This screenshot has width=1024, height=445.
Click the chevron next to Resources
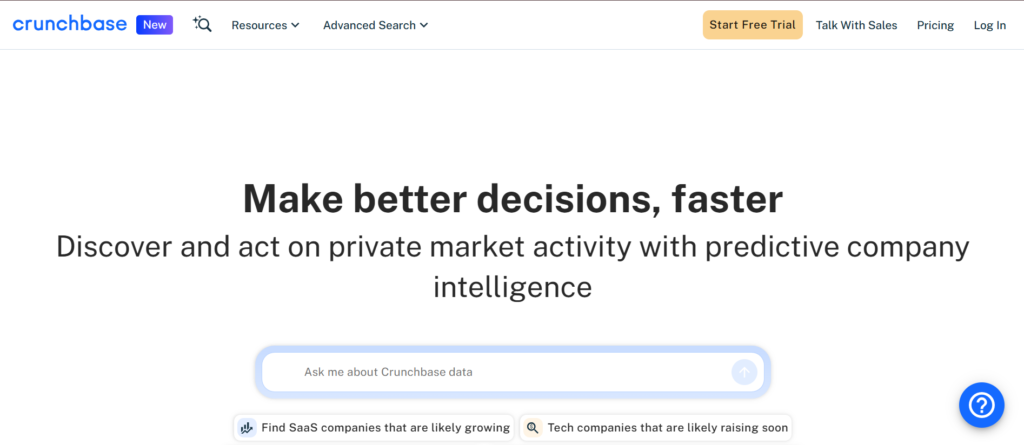point(295,26)
